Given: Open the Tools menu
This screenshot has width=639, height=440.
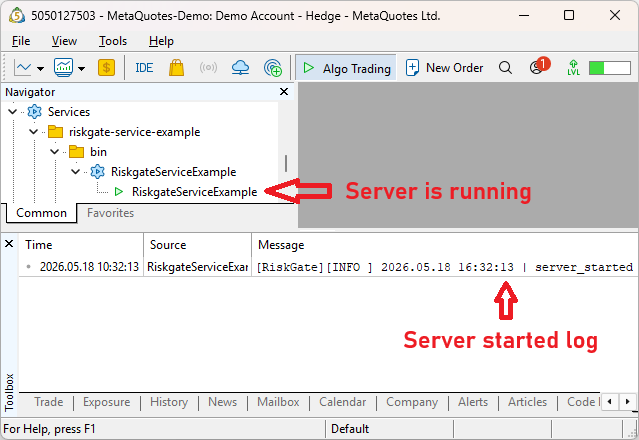Looking at the screenshot, I should click(x=113, y=41).
